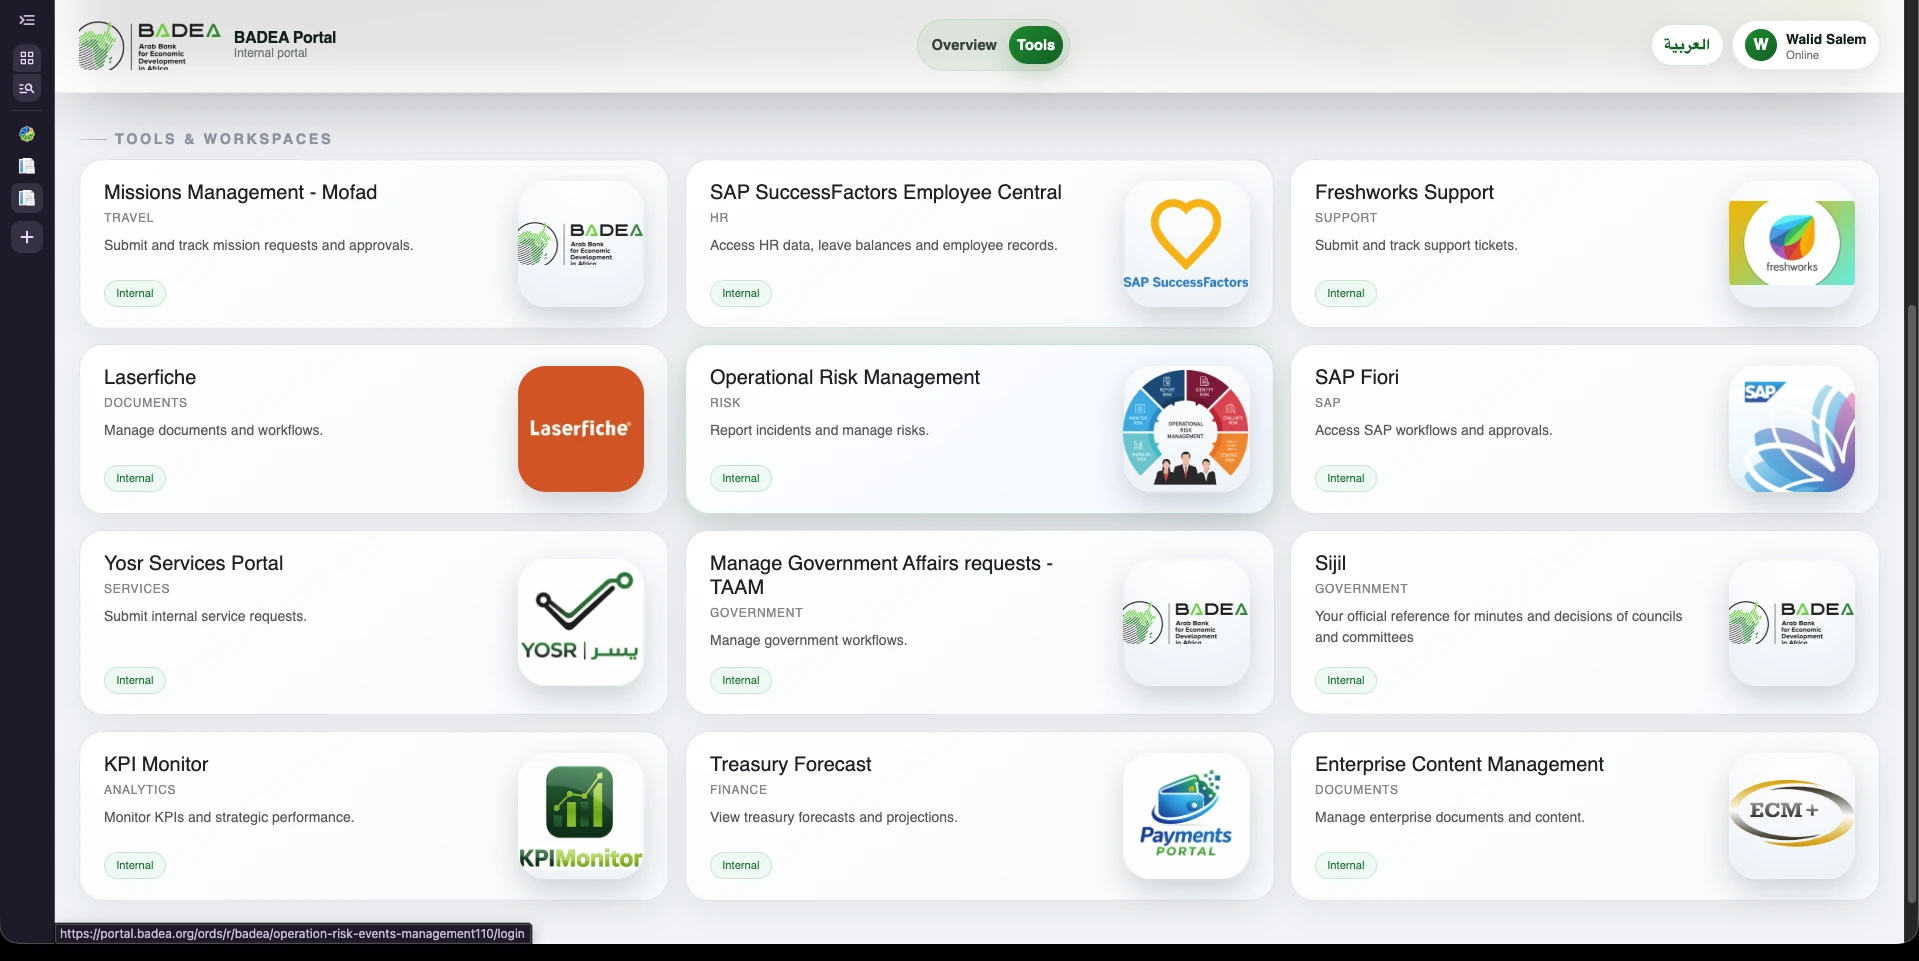Open Enterprise Content Management title
The height and width of the screenshot is (961, 1919).
1459,764
